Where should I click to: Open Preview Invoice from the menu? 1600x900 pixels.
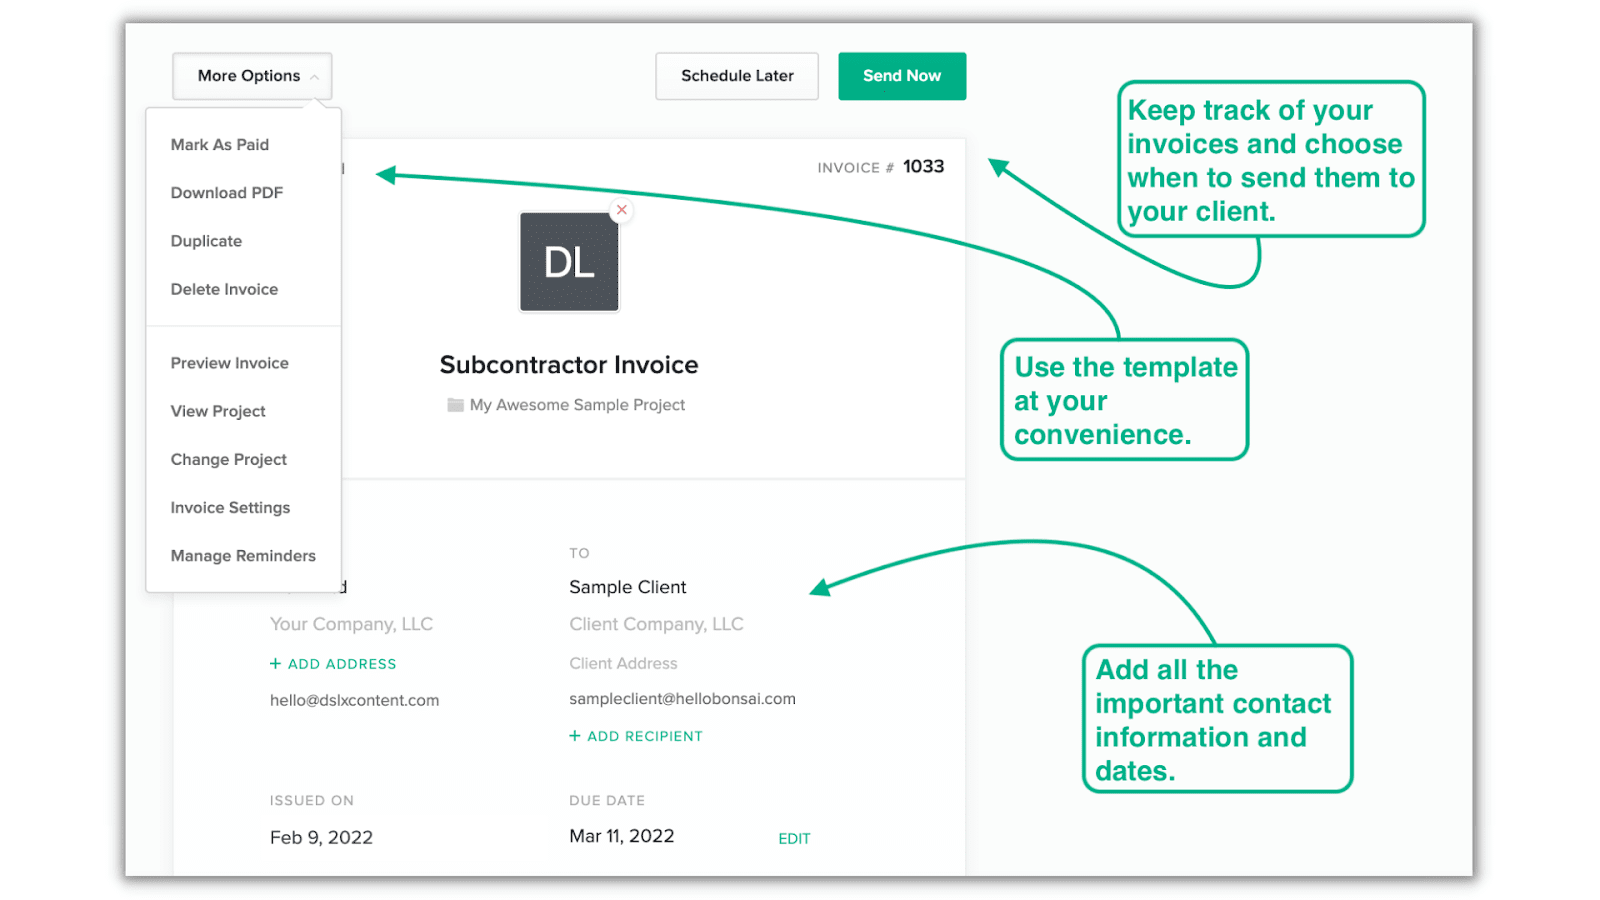pyautogui.click(x=229, y=363)
